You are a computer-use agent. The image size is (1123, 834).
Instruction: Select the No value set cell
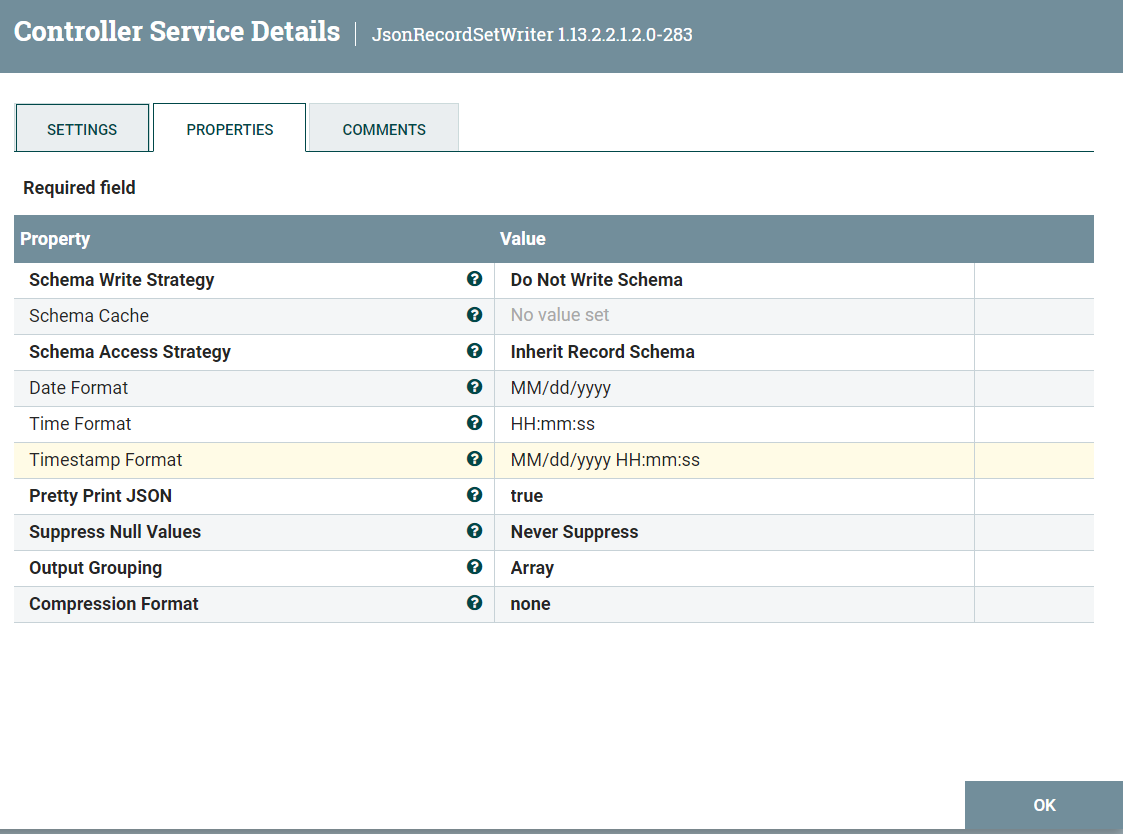[559, 316]
